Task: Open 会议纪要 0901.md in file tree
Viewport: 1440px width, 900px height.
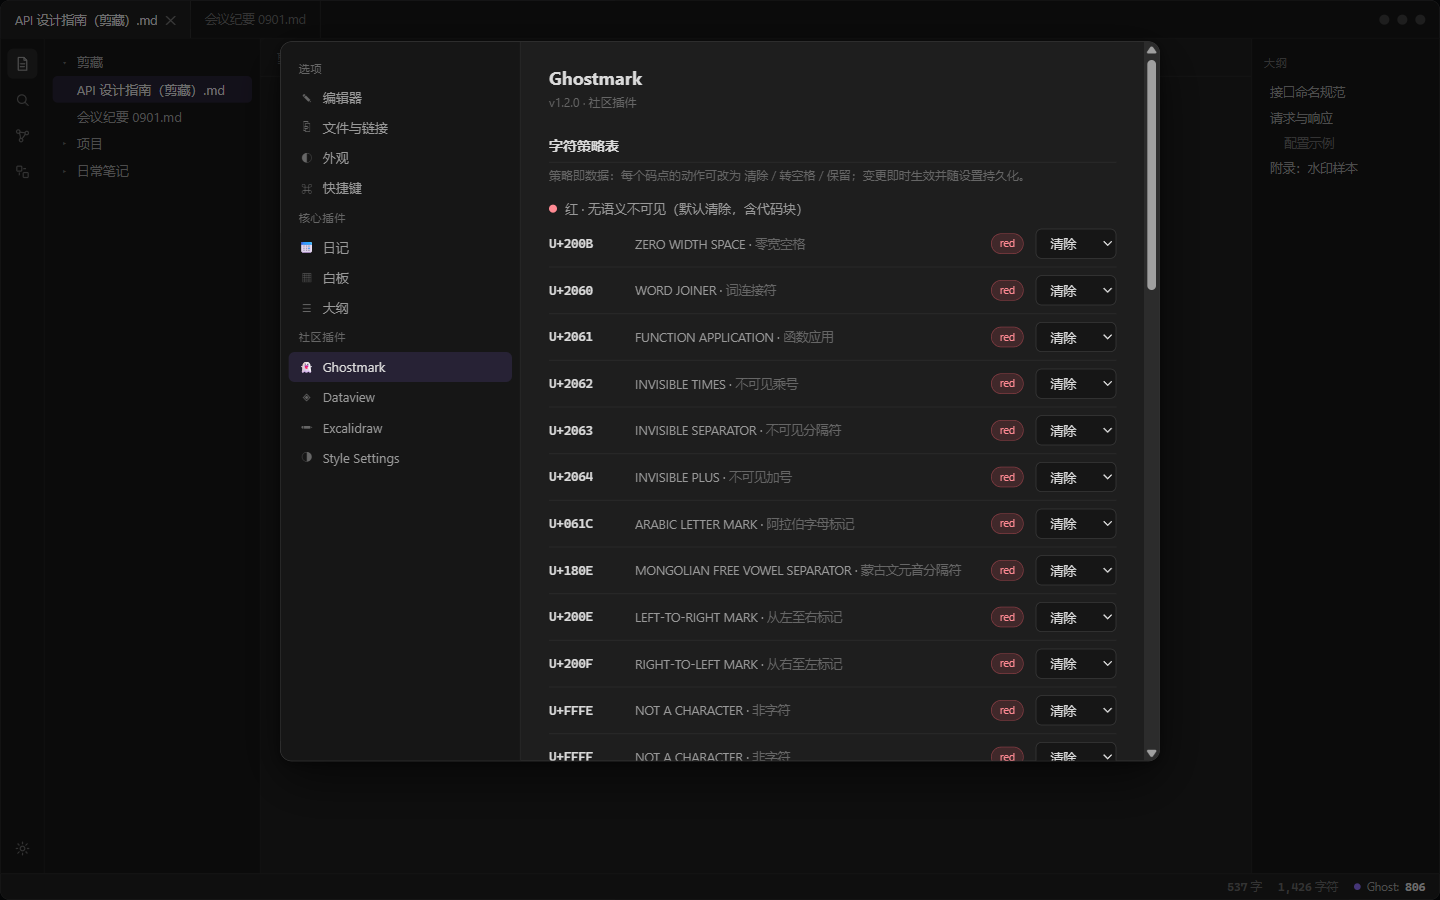Action: tap(152, 117)
